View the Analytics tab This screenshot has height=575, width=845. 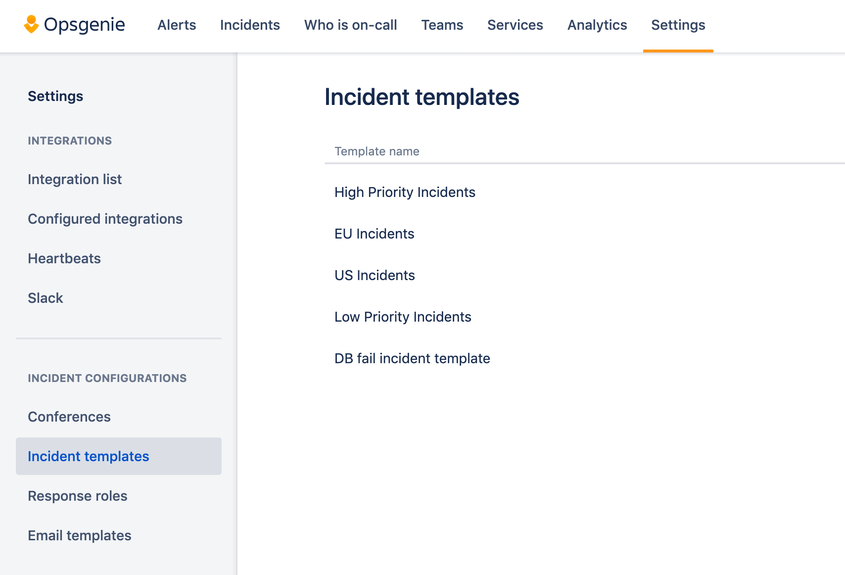[x=597, y=25]
